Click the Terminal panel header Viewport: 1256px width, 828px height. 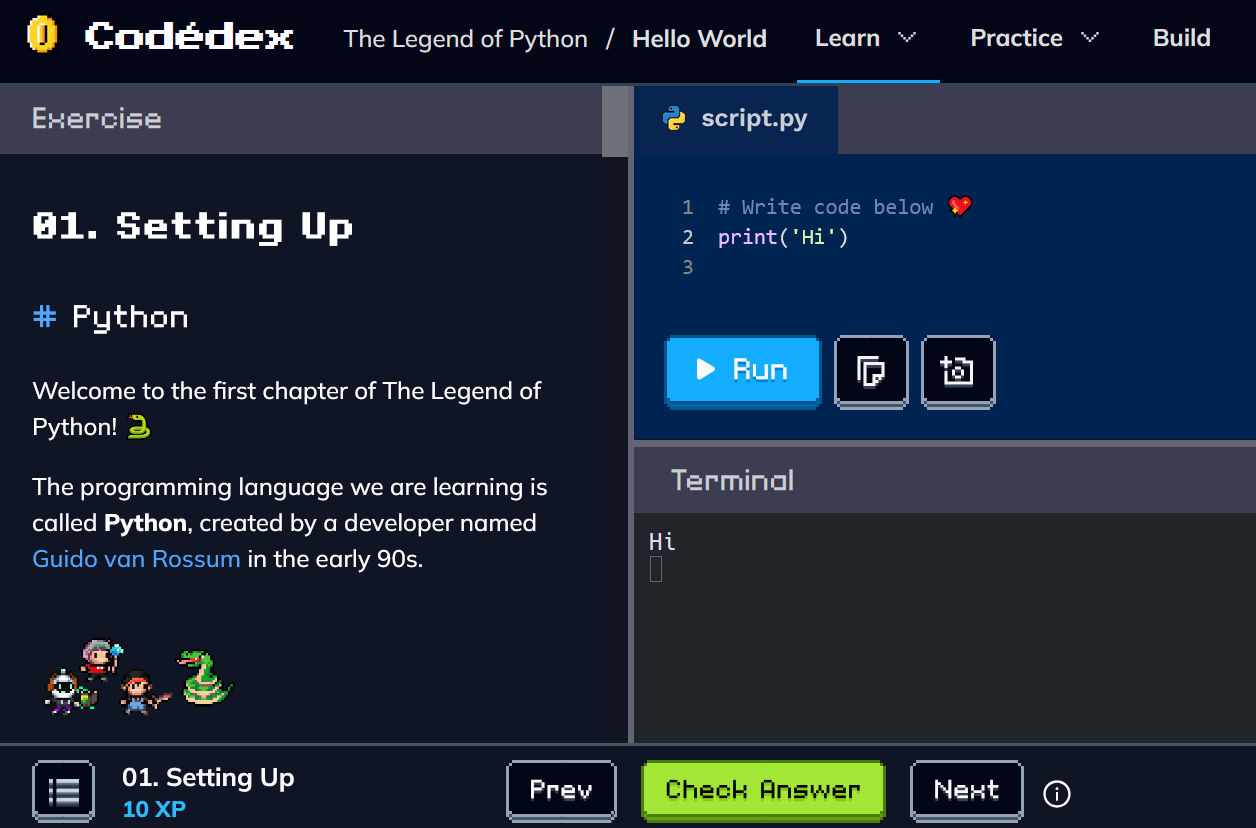(x=945, y=480)
